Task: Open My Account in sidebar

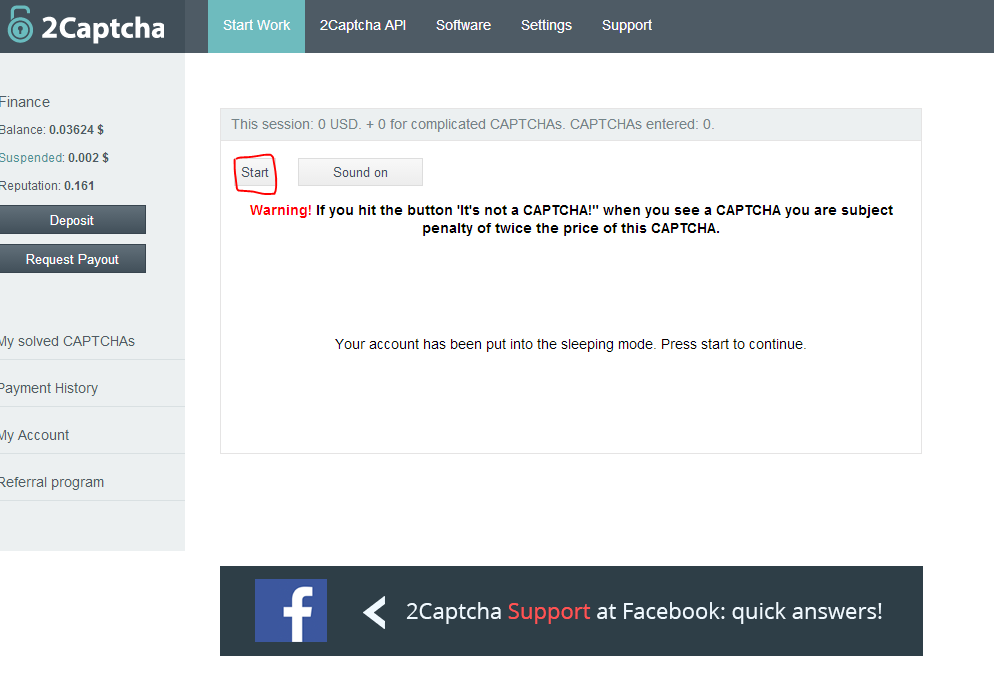Action: tap(34, 435)
